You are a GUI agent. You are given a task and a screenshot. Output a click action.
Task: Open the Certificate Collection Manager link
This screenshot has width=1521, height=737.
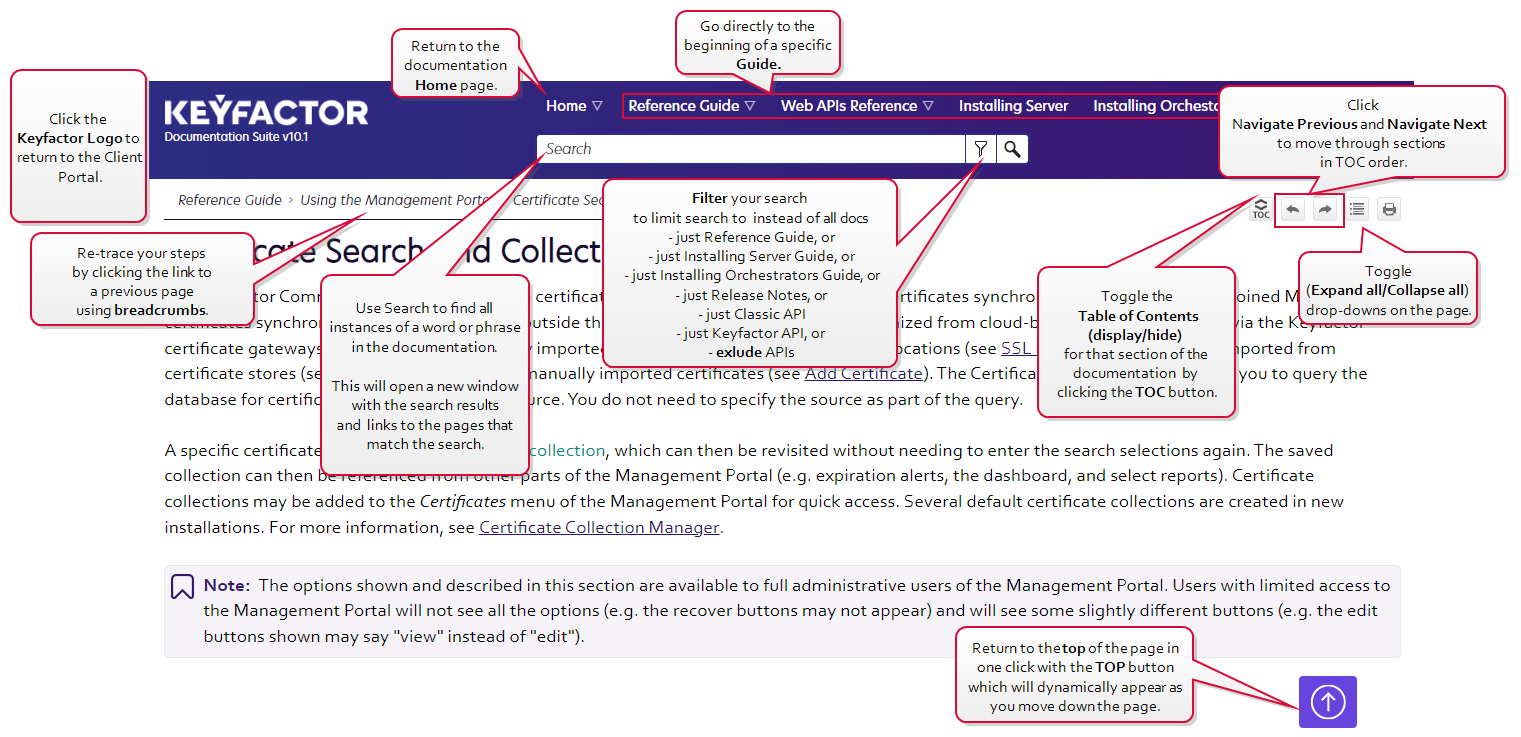pos(599,527)
